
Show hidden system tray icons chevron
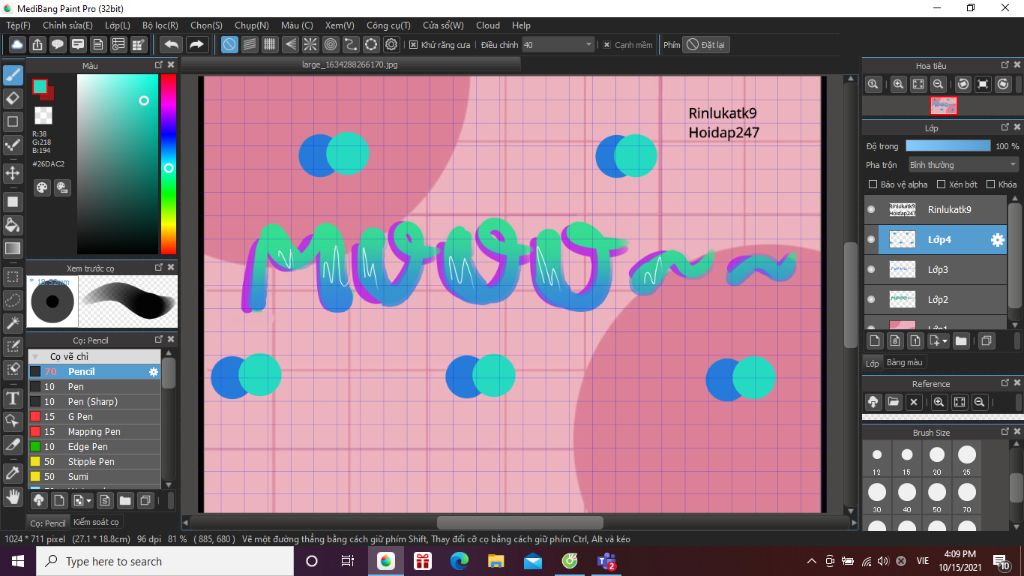(x=811, y=561)
